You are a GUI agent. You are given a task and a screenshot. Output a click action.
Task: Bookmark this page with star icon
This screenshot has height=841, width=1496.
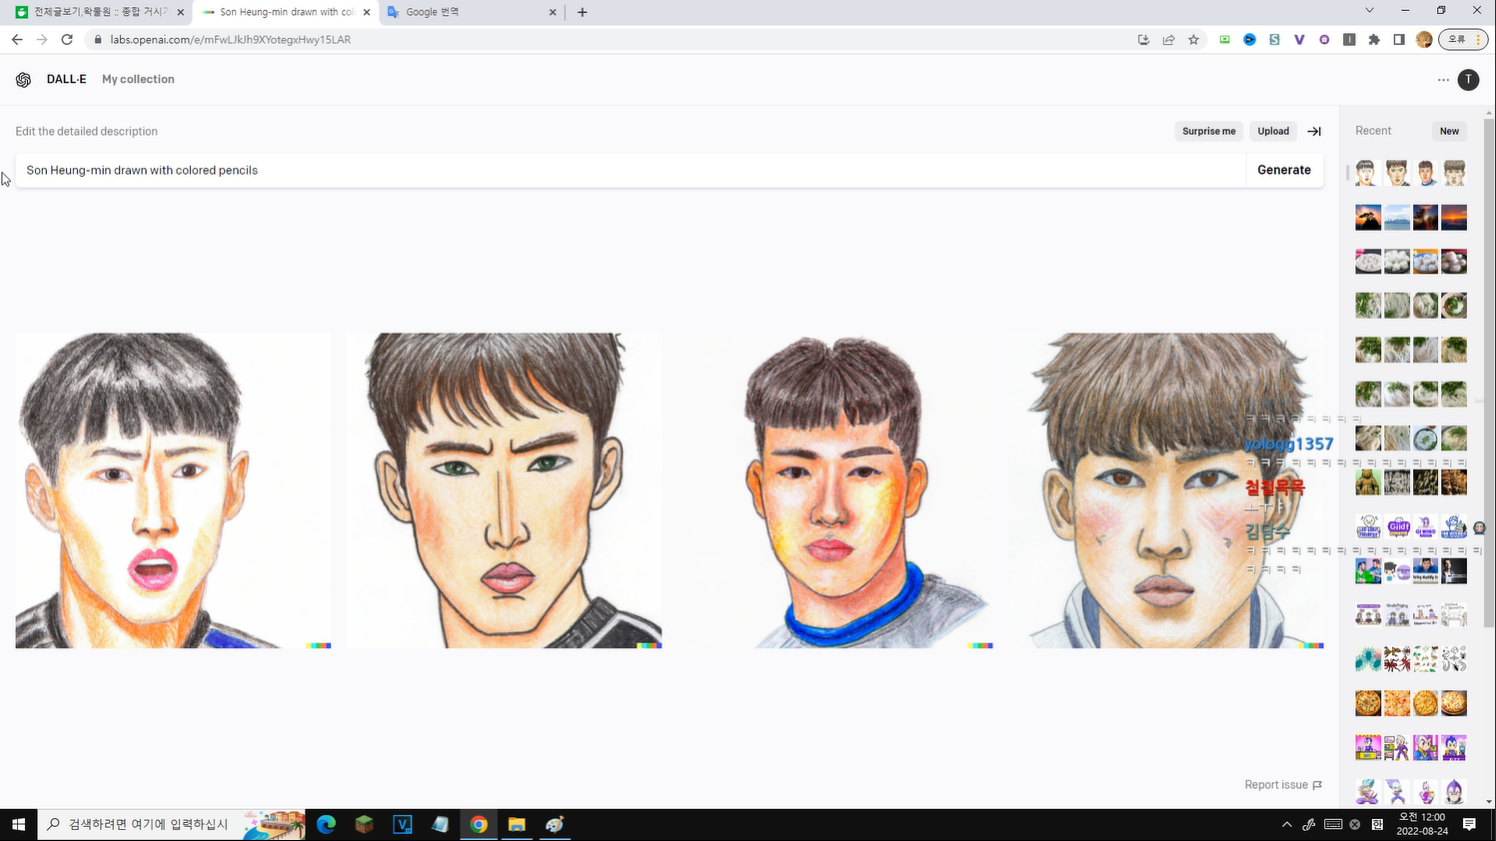pyautogui.click(x=1193, y=40)
